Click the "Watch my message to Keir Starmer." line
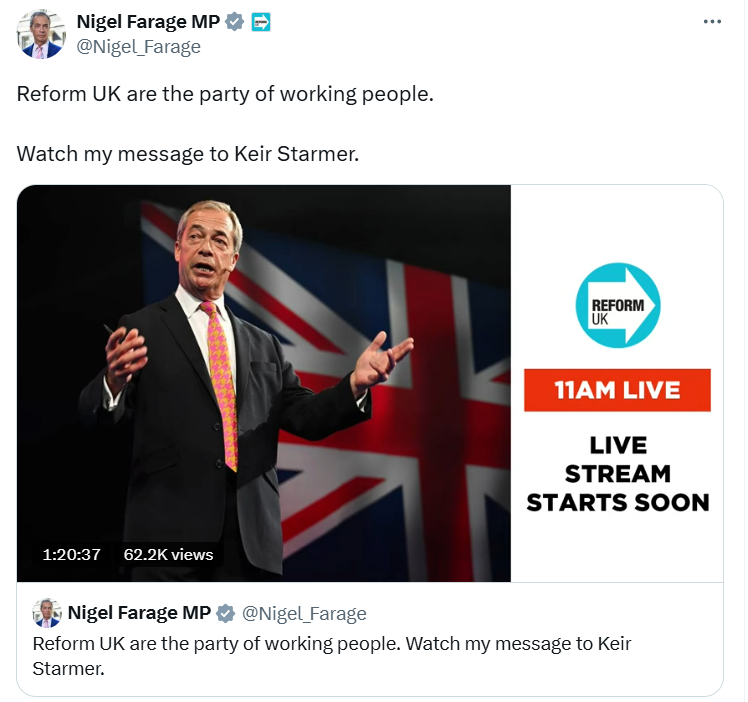748x702 pixels. [x=187, y=155]
